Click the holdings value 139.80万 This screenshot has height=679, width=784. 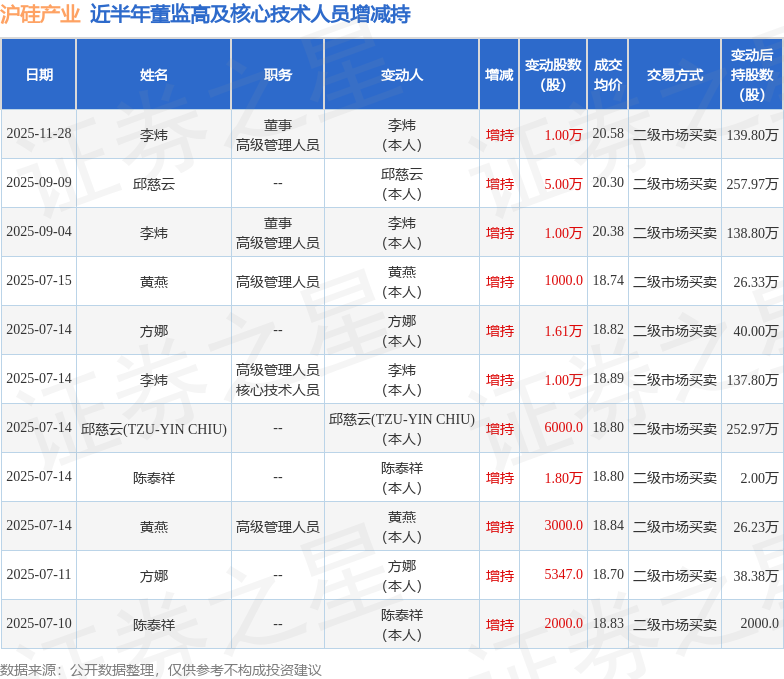click(752, 135)
